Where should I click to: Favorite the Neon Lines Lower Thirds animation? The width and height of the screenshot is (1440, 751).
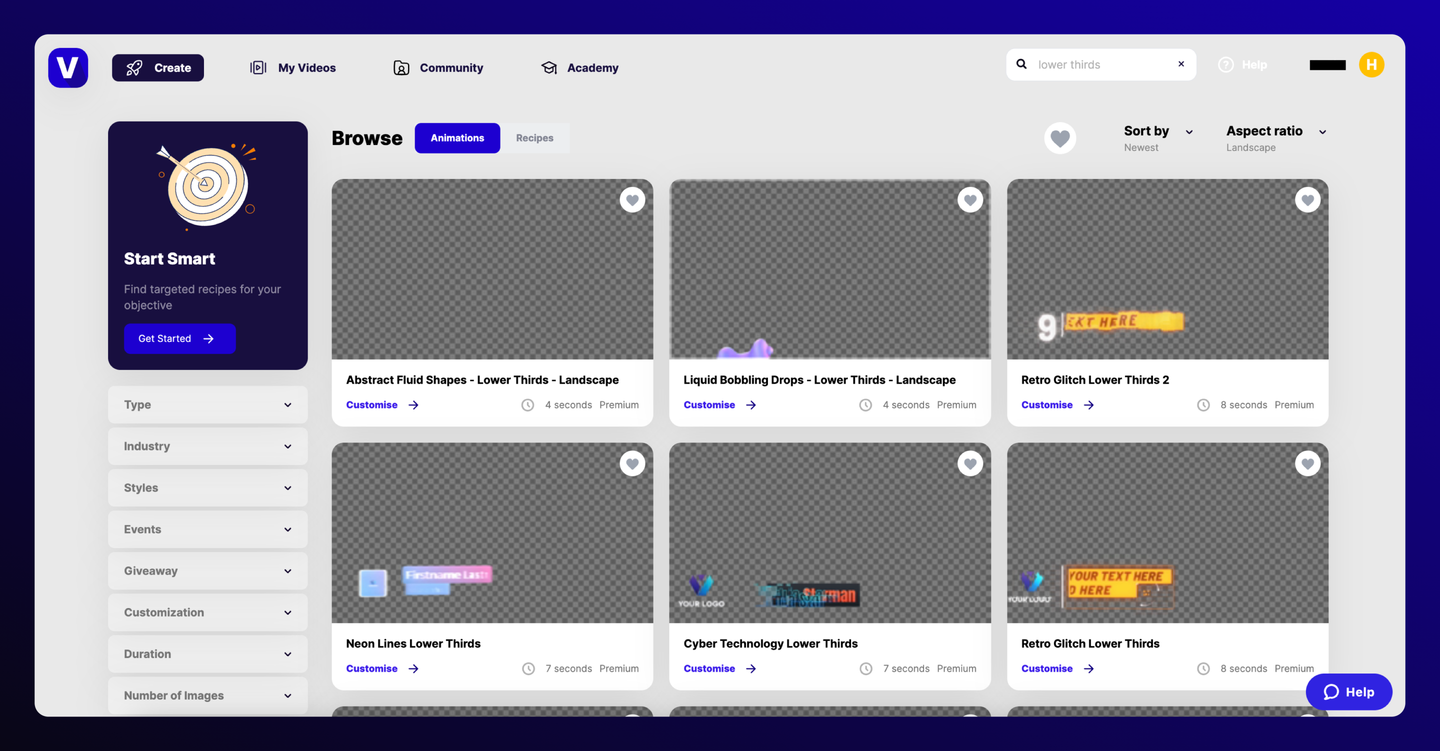point(632,463)
